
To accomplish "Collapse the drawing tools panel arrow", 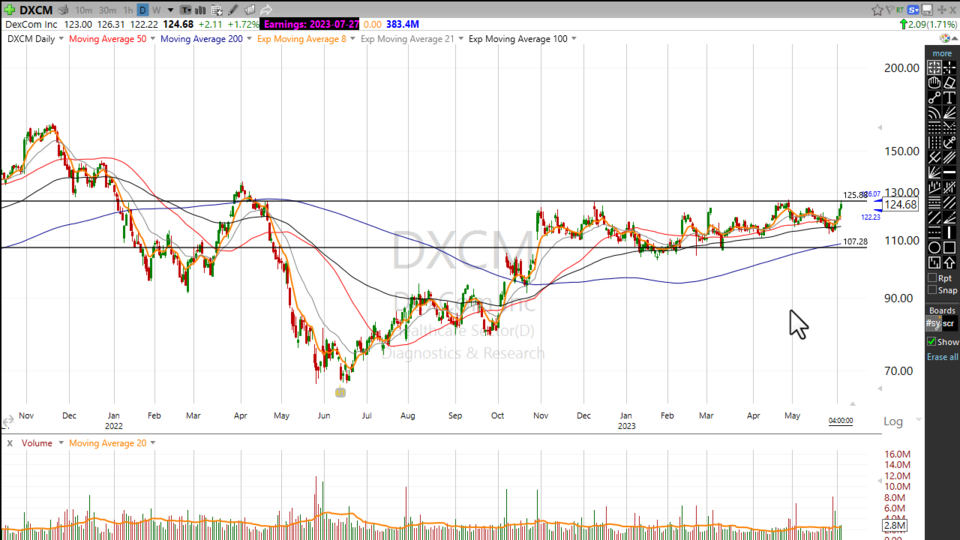I will (x=955, y=39).
